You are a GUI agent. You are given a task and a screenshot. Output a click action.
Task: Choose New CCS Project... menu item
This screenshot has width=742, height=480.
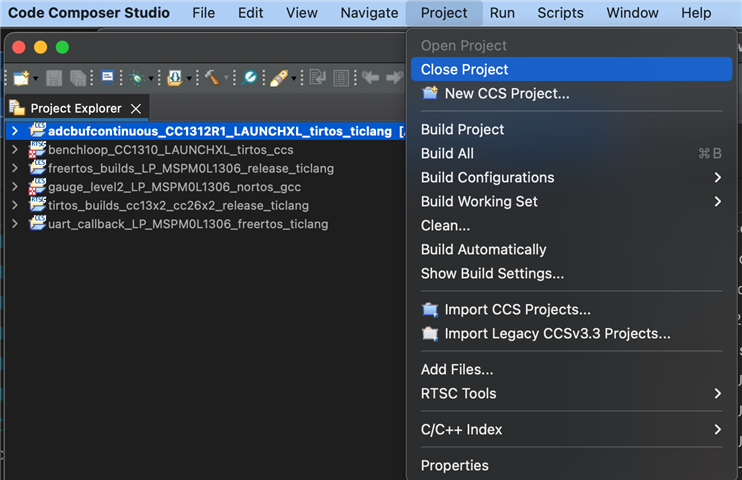coord(572,94)
